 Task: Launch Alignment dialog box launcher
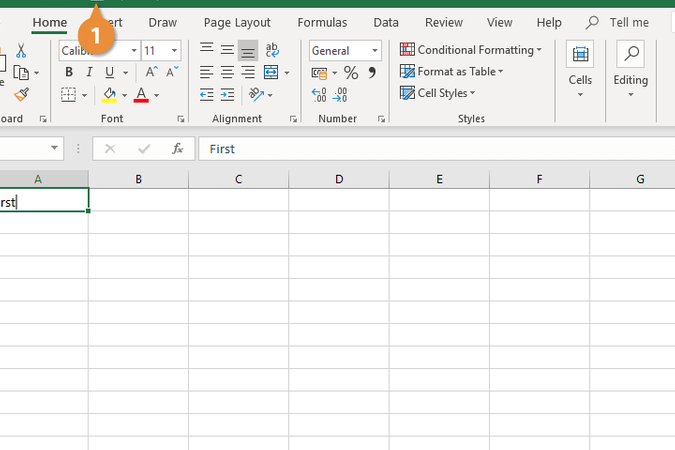(293, 119)
